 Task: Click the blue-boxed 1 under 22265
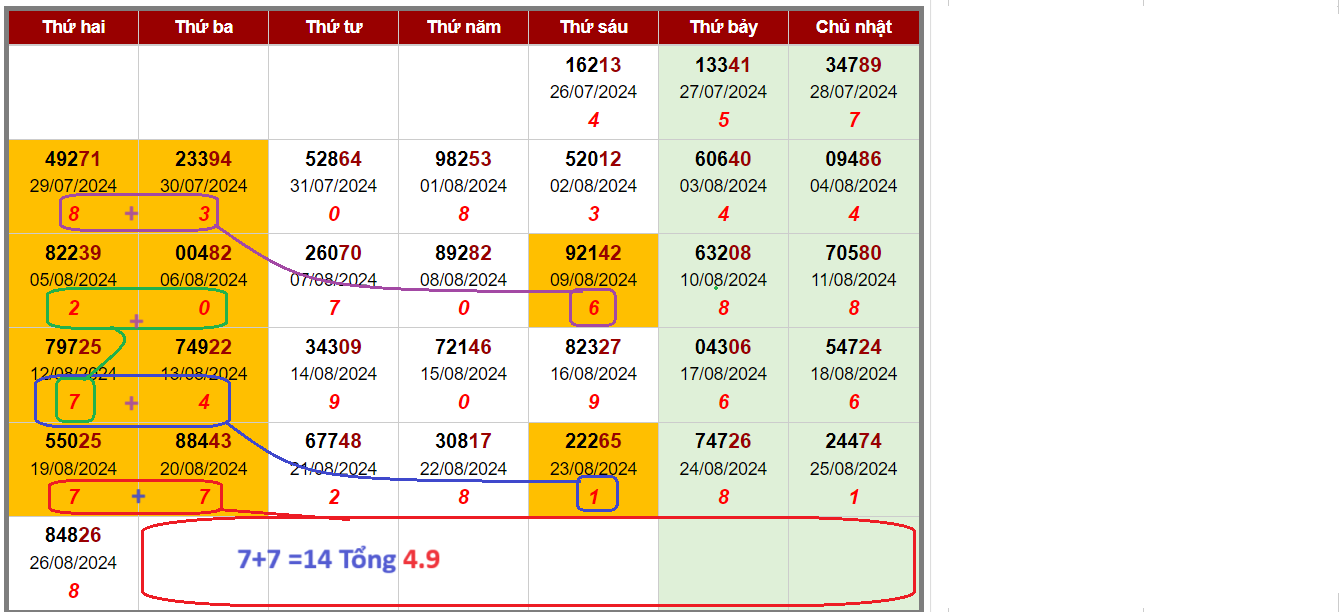597,495
